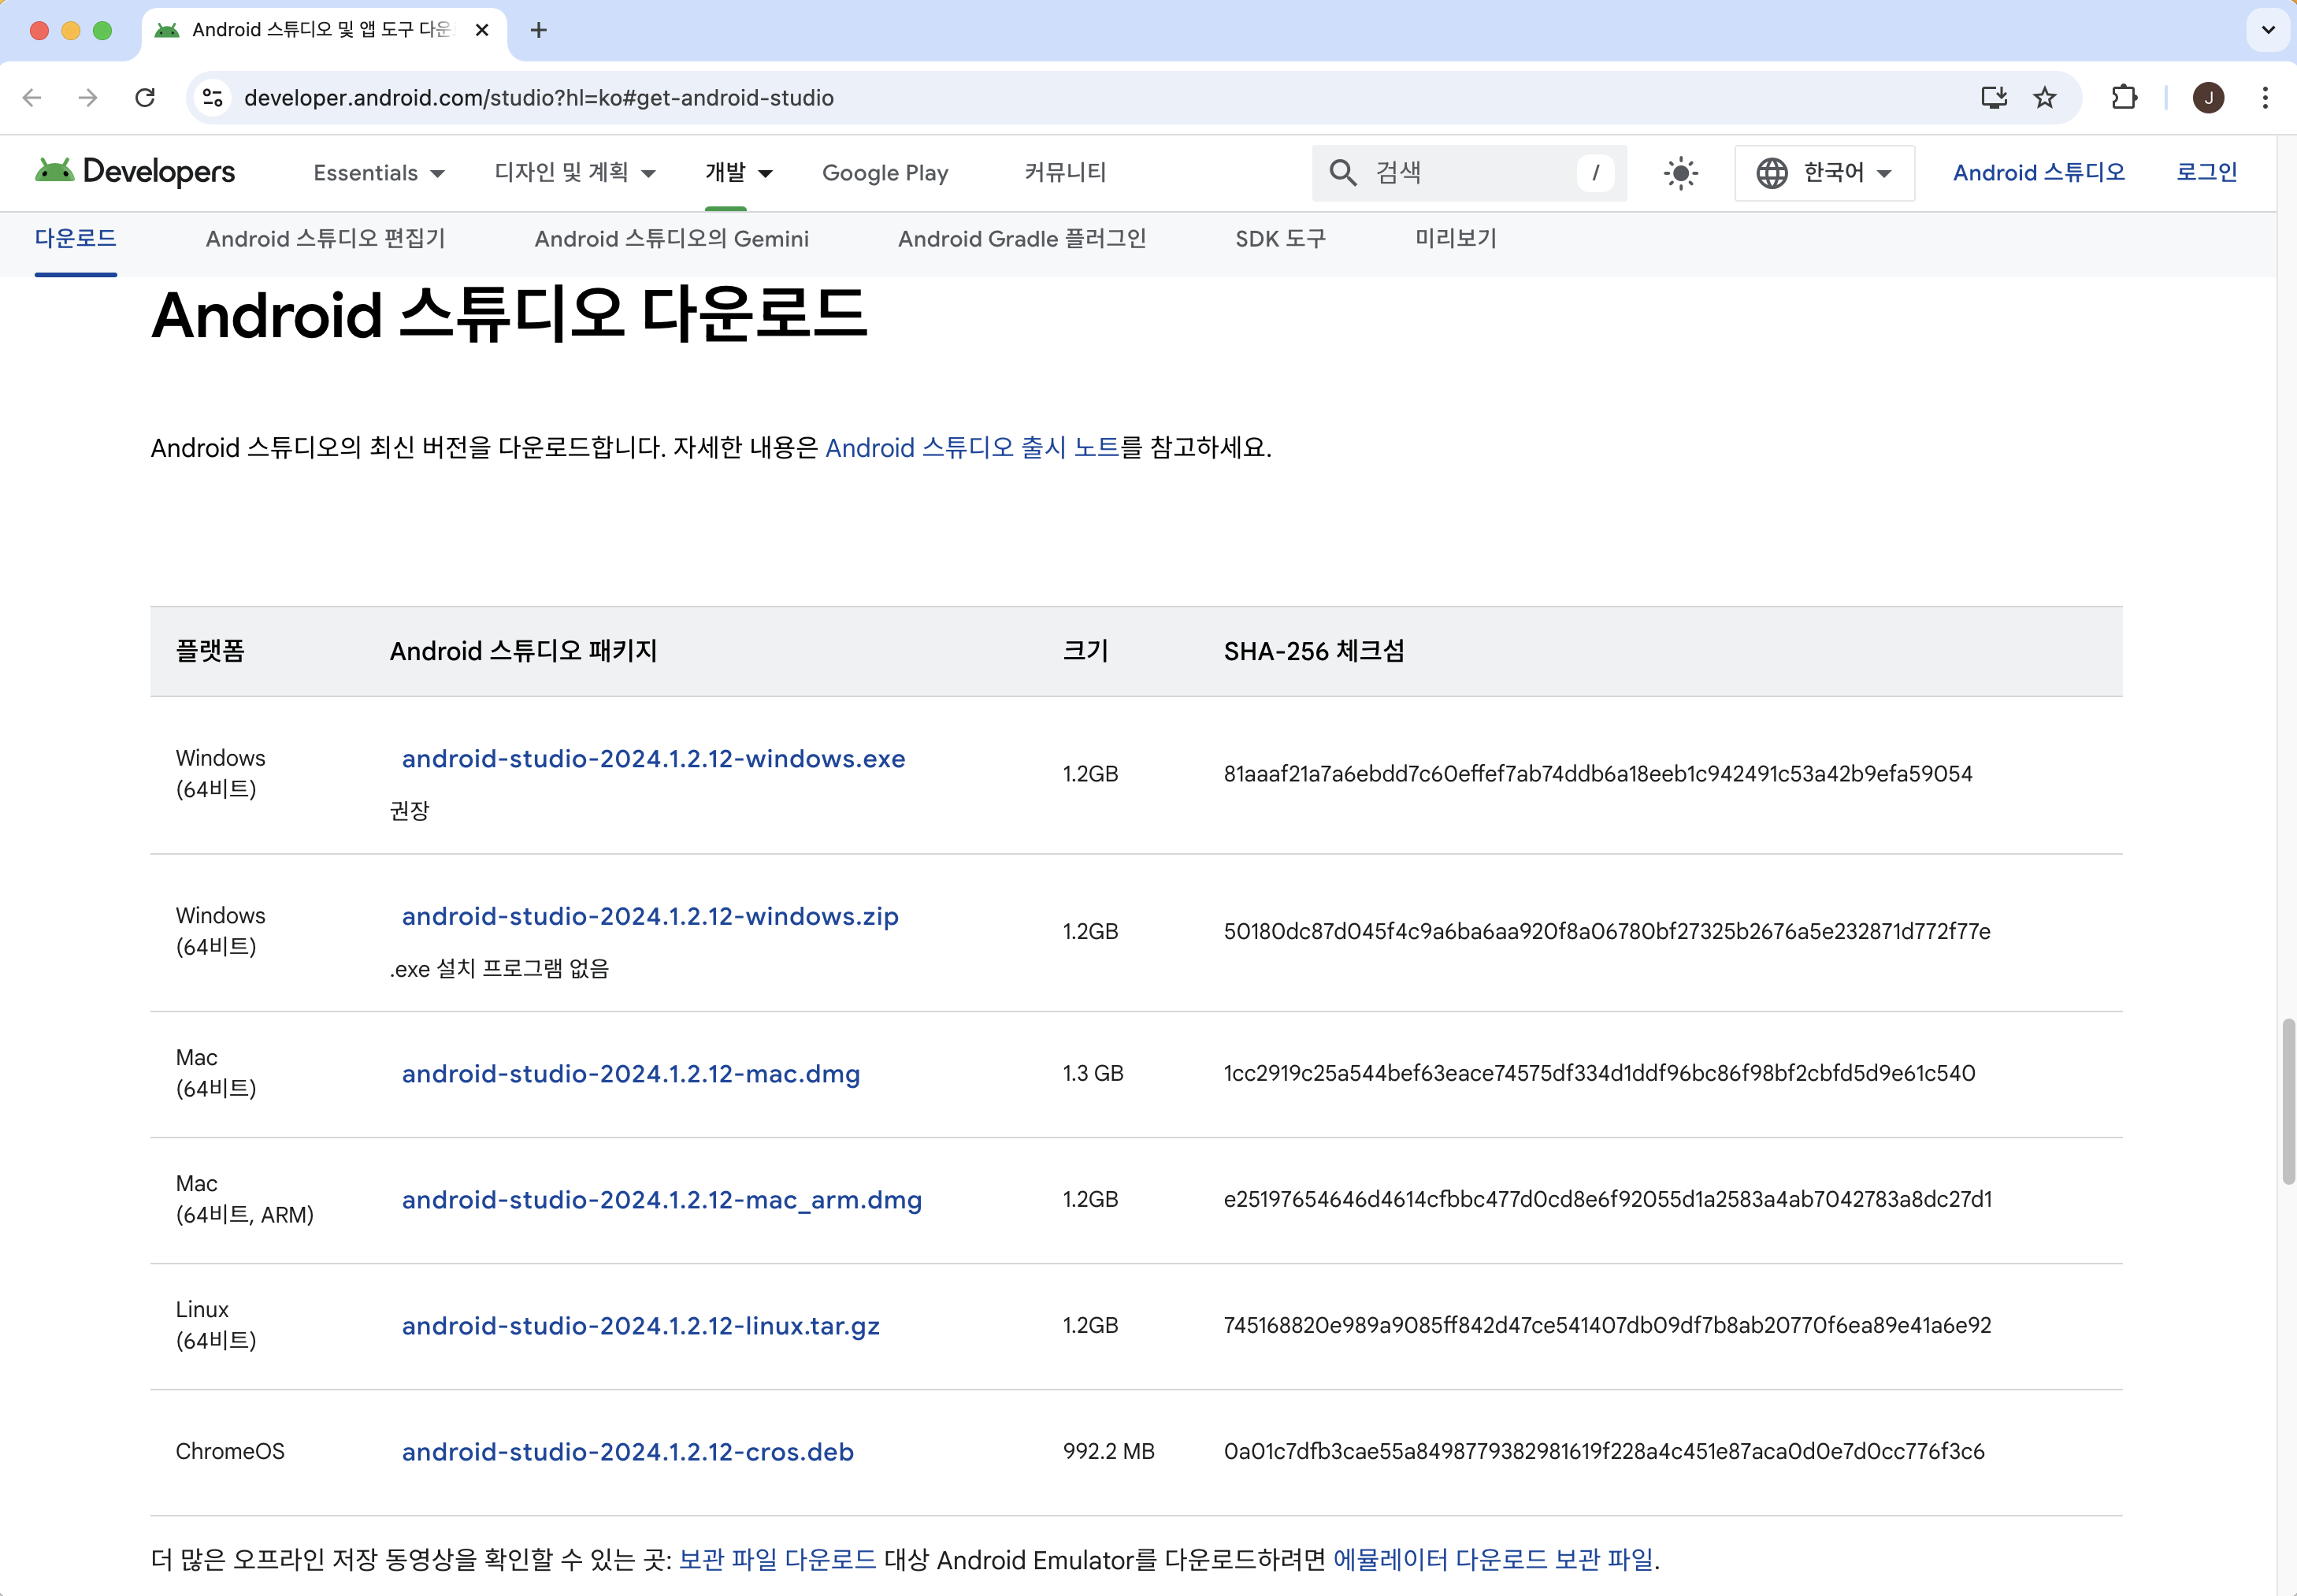This screenshot has width=2297, height=1596.
Task: Expand the Essentials dropdown menu
Action: (x=379, y=173)
